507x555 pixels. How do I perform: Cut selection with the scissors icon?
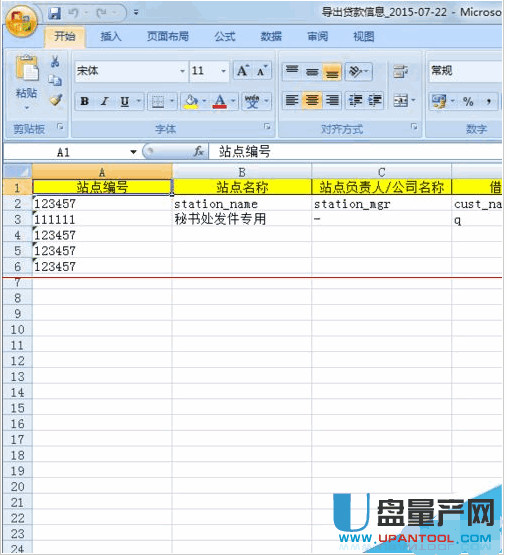click(x=55, y=61)
